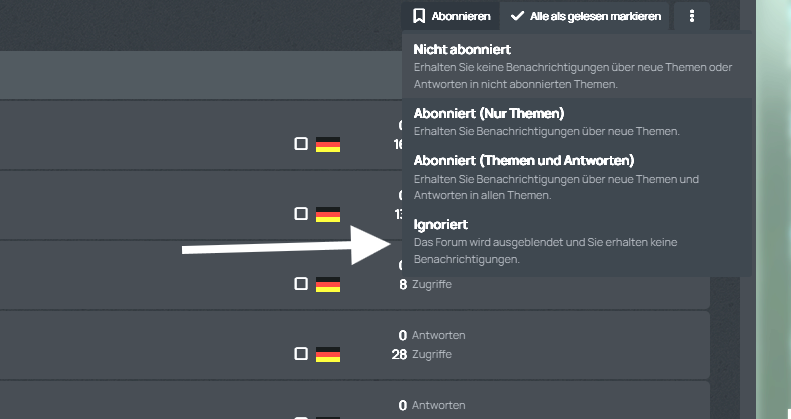Tick the checkbox in the topmost thread row

tap(301, 144)
